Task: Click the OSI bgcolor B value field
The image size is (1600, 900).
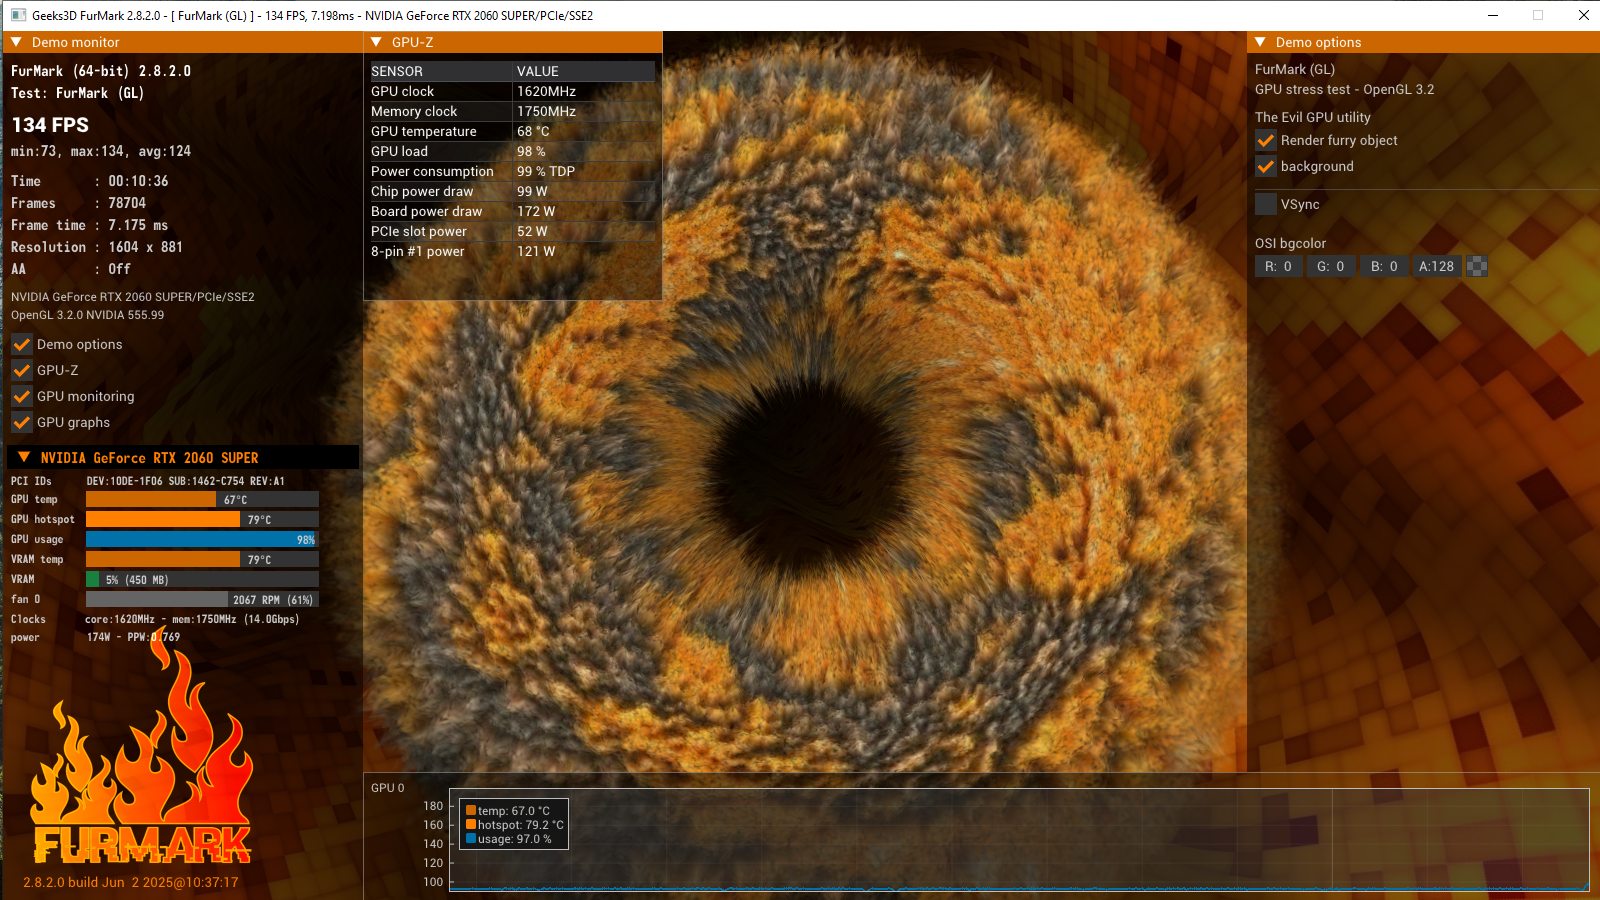Action: (x=1384, y=266)
